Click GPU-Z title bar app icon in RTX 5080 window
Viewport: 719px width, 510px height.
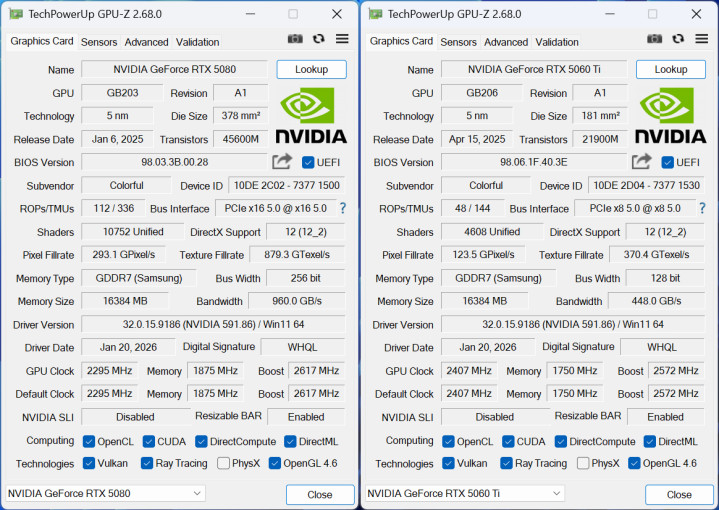point(16,14)
